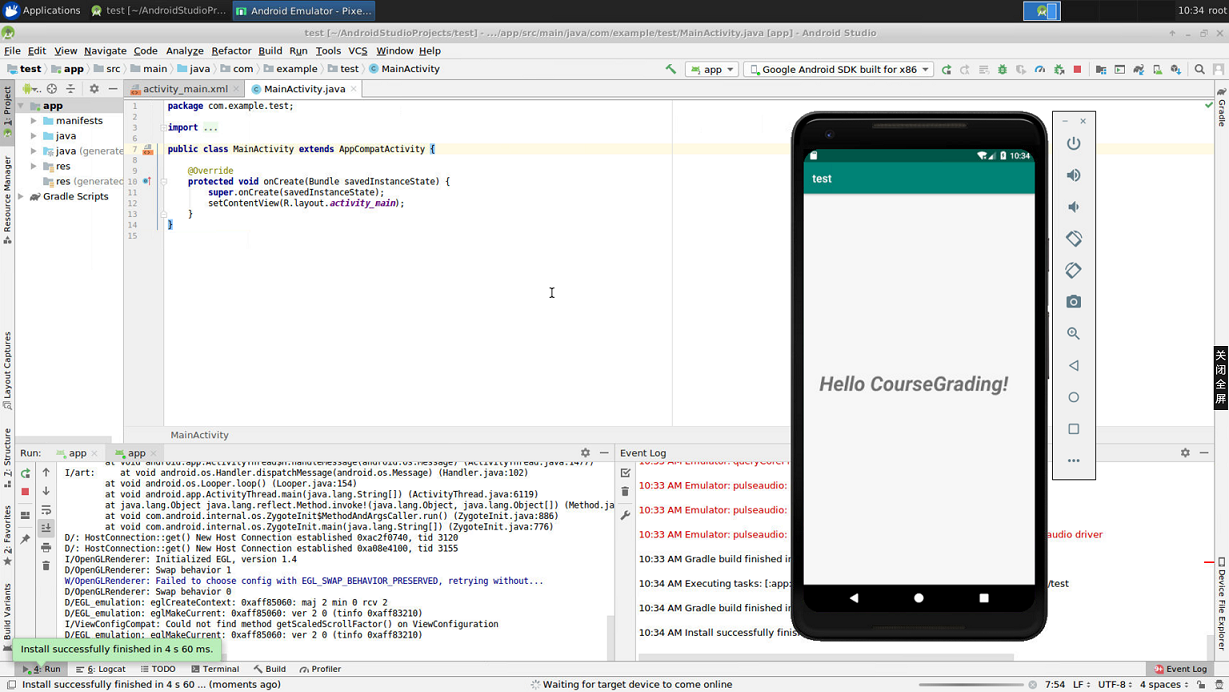Open Event Log settings gear
1229x692 pixels.
[x=1185, y=453]
